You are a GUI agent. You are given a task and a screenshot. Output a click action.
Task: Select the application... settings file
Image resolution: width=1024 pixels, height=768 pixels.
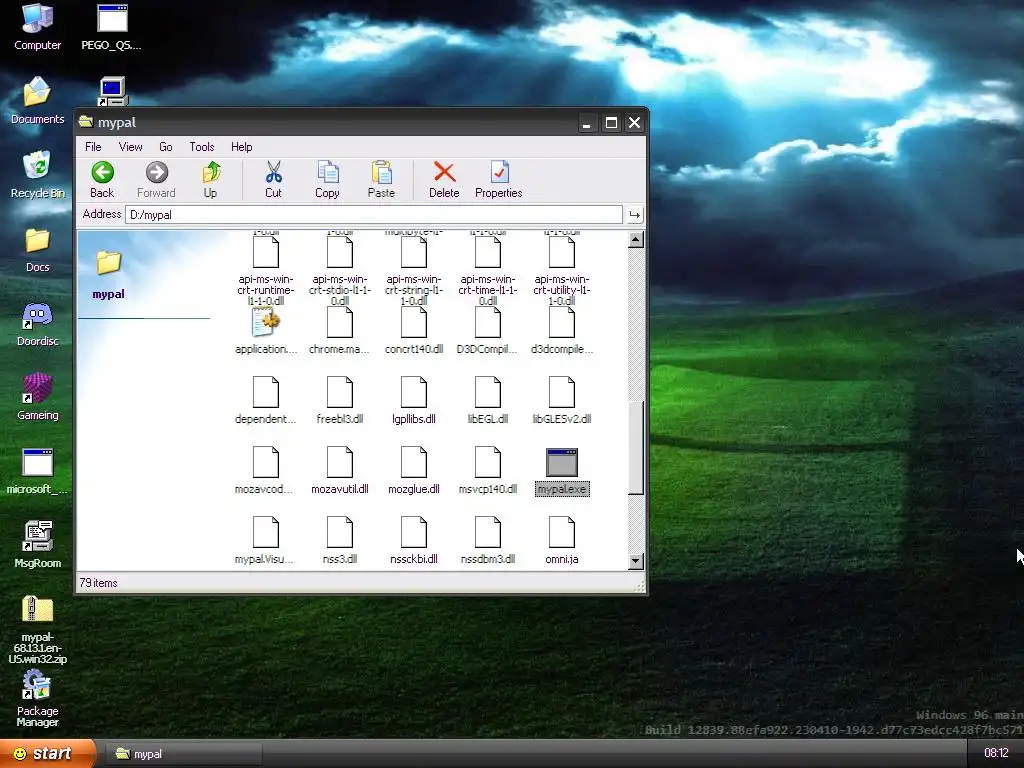pyautogui.click(x=266, y=331)
